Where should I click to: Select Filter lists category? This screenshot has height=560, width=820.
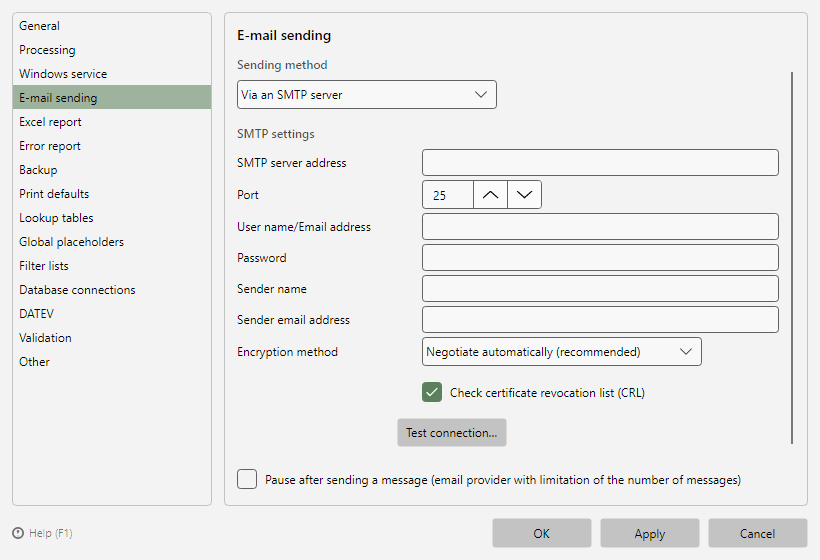point(112,266)
